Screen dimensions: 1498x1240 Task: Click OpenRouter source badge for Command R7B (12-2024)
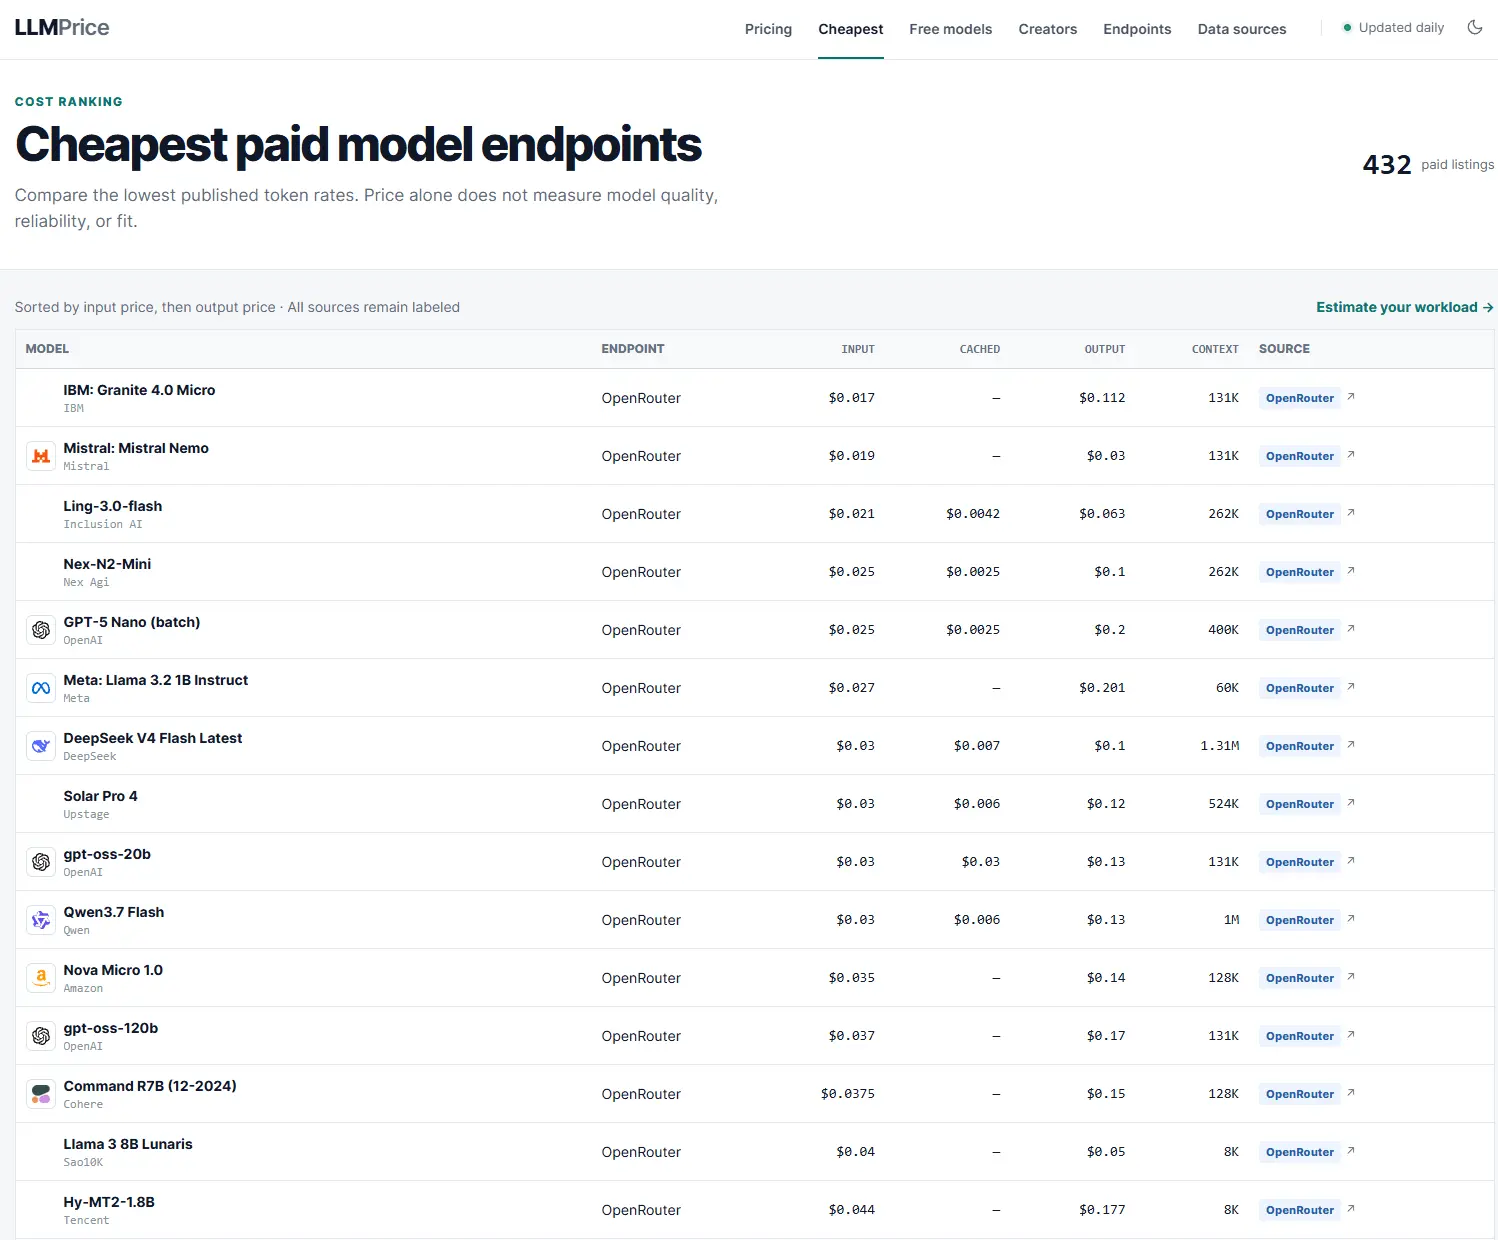pos(1300,1094)
